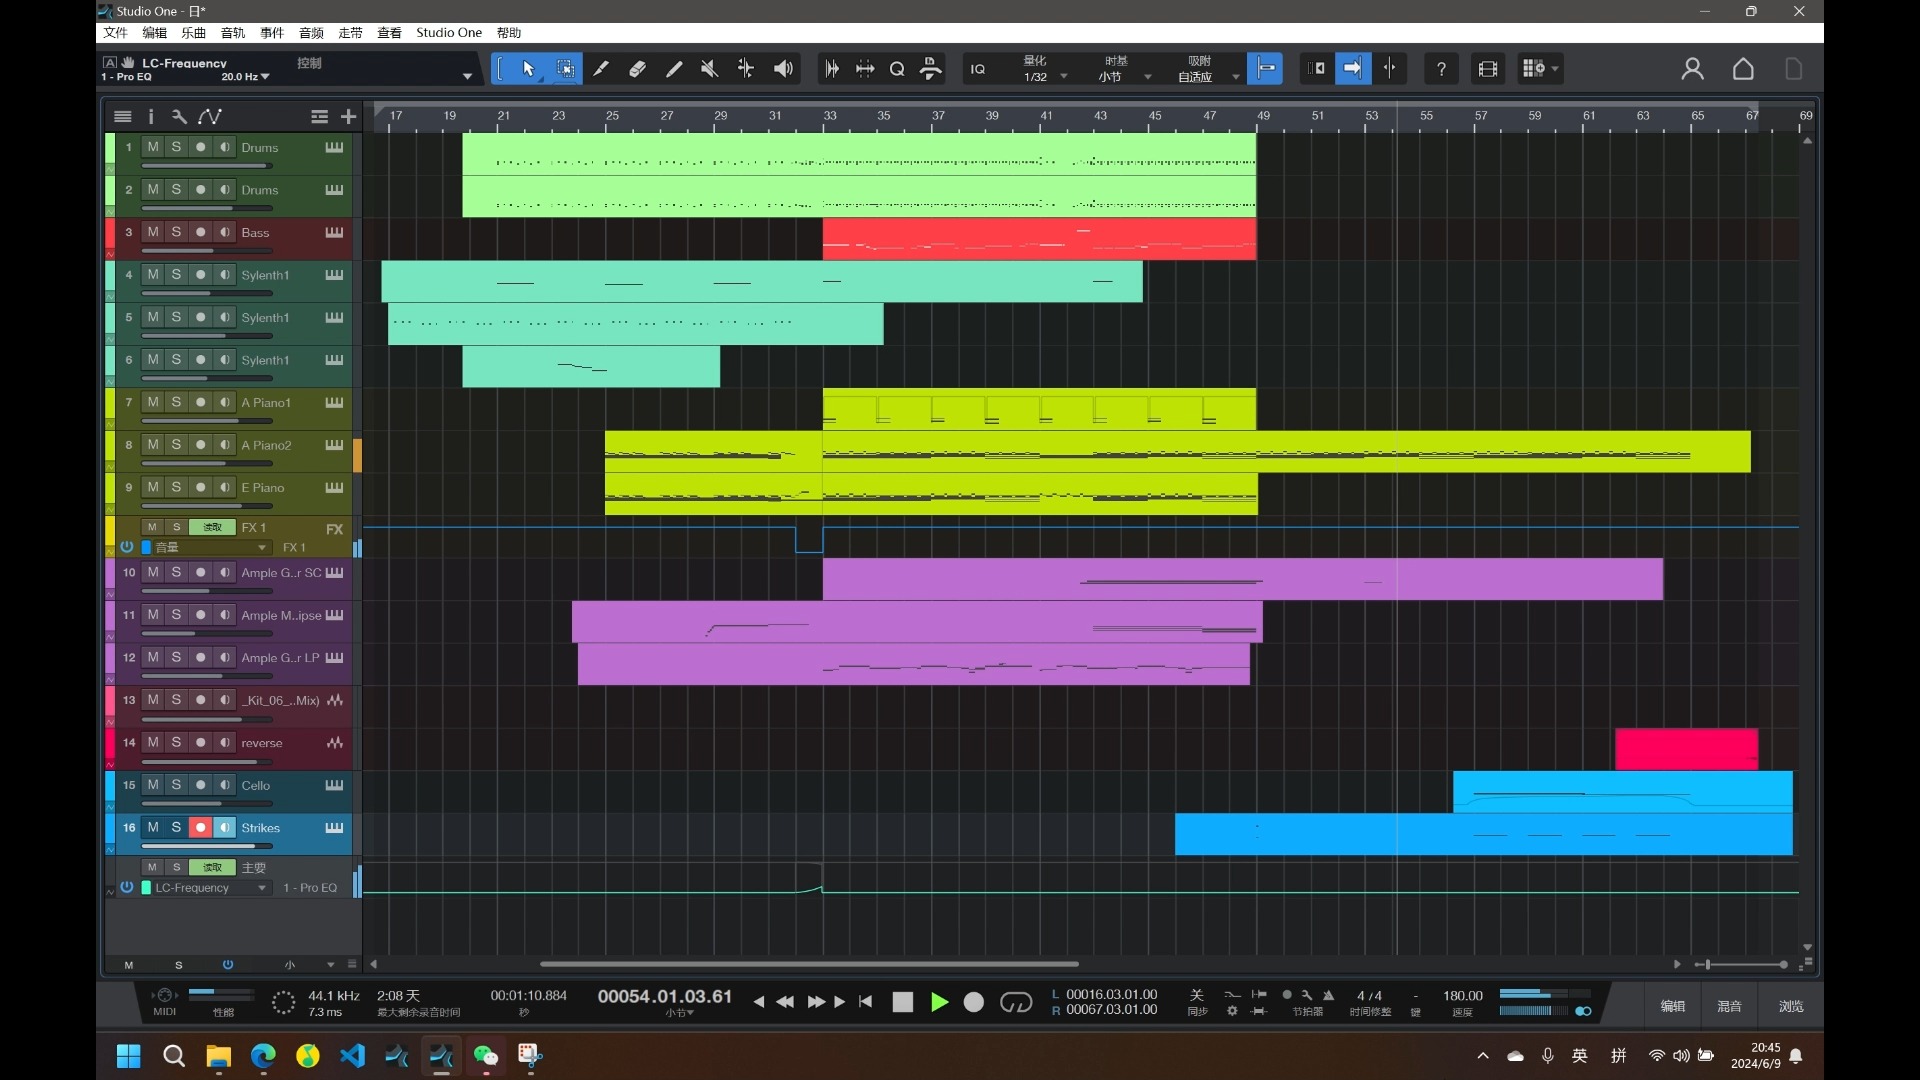
Task: Open the 浏览 browser panel button
Action: (1790, 1006)
